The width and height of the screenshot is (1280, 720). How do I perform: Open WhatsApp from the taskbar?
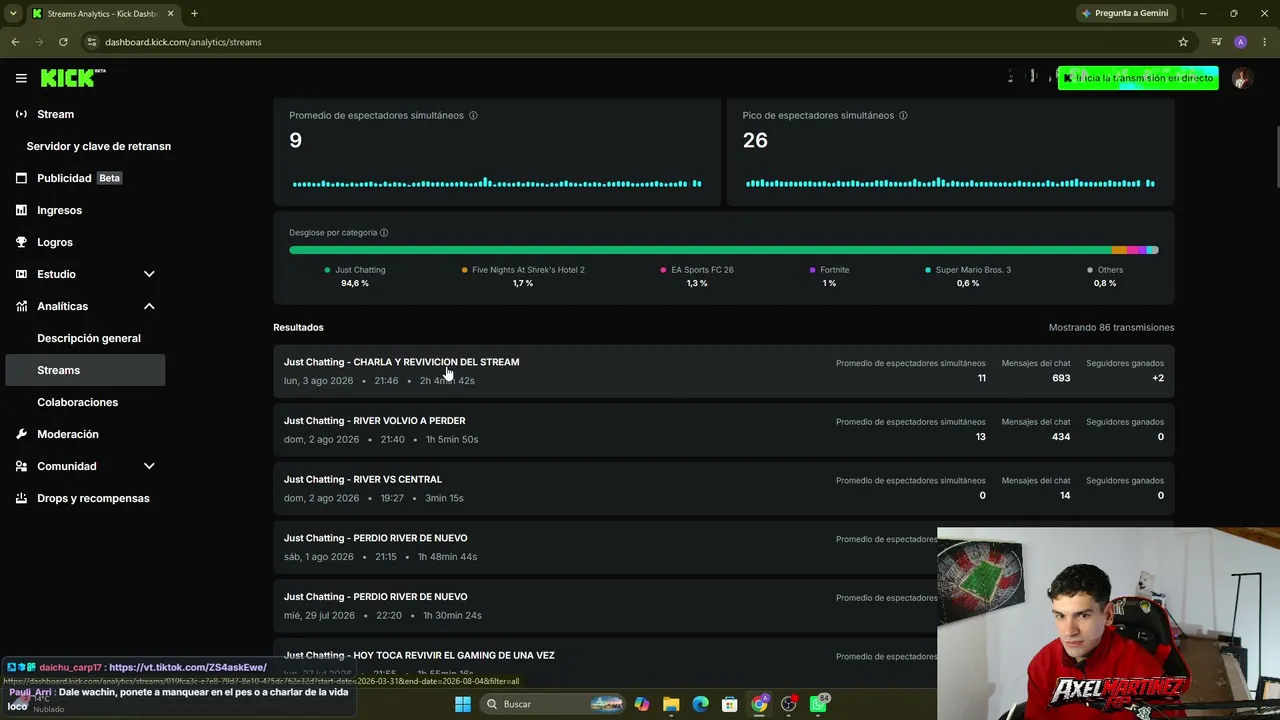click(819, 704)
